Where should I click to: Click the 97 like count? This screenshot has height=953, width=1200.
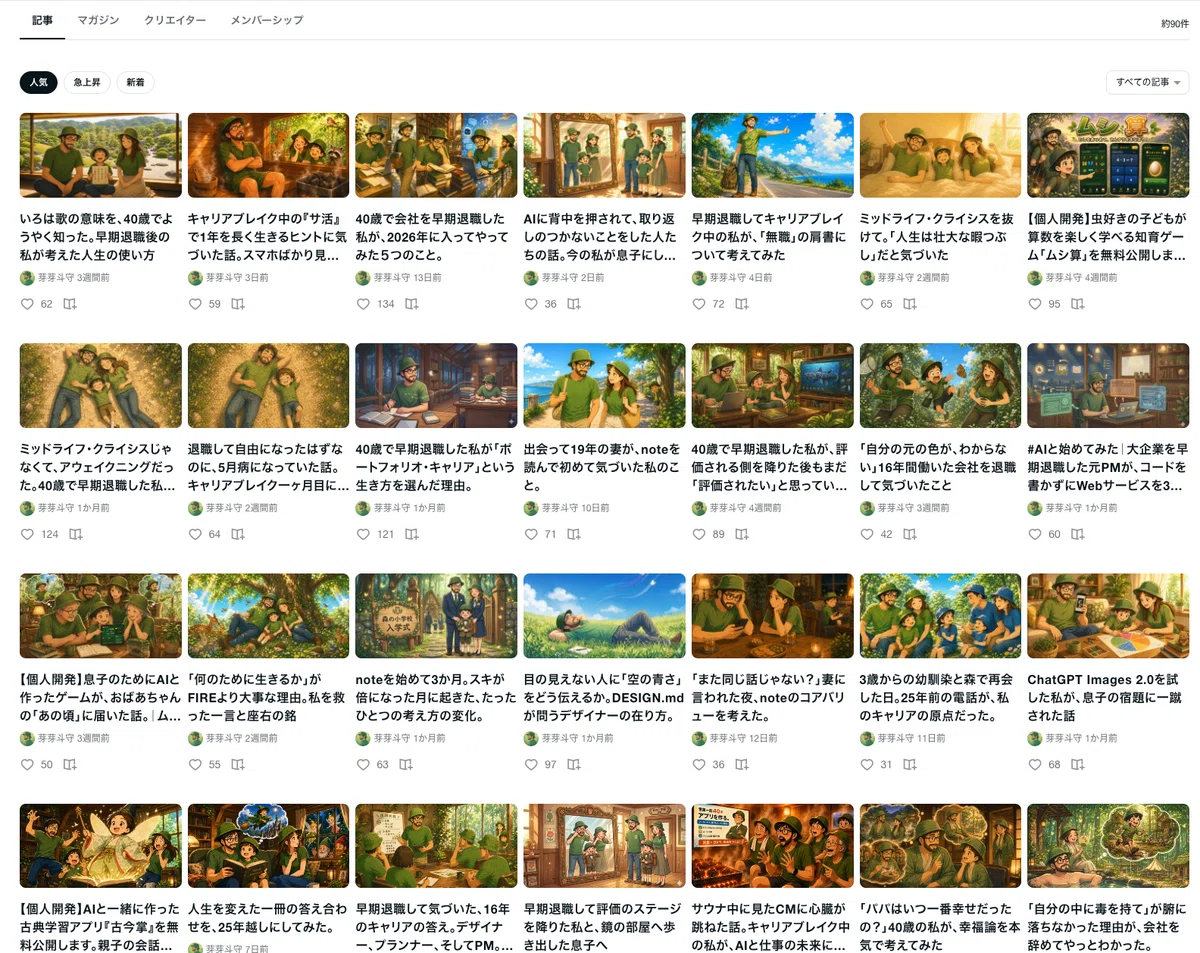pos(550,765)
